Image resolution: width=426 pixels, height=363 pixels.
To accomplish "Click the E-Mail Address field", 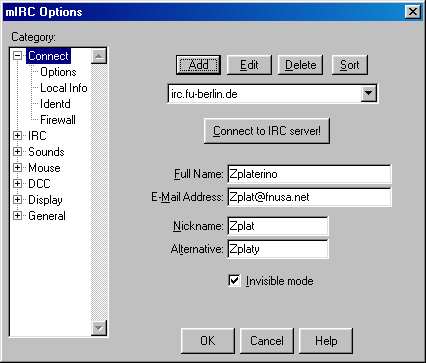I will [309, 197].
